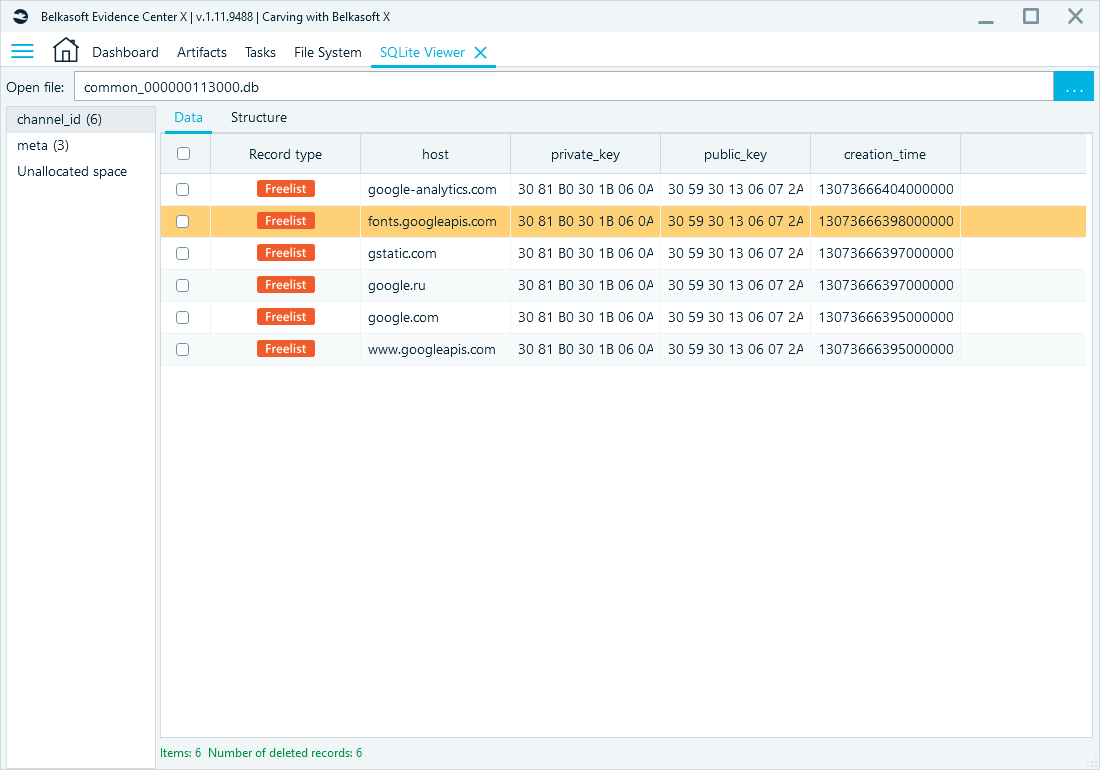Toggle the select-all header checkbox
The height and width of the screenshot is (770, 1100).
point(183,154)
